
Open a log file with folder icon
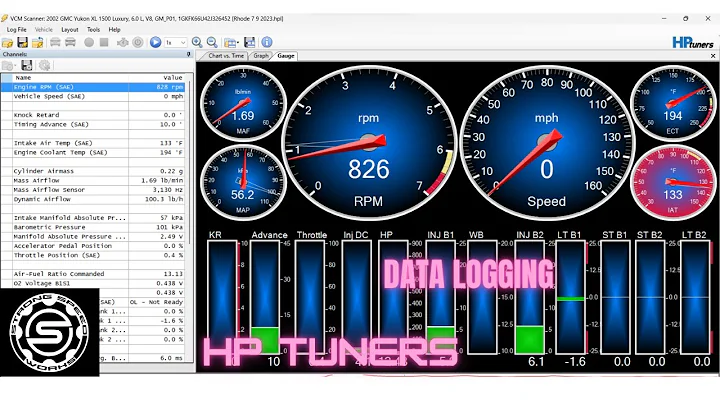(7, 43)
